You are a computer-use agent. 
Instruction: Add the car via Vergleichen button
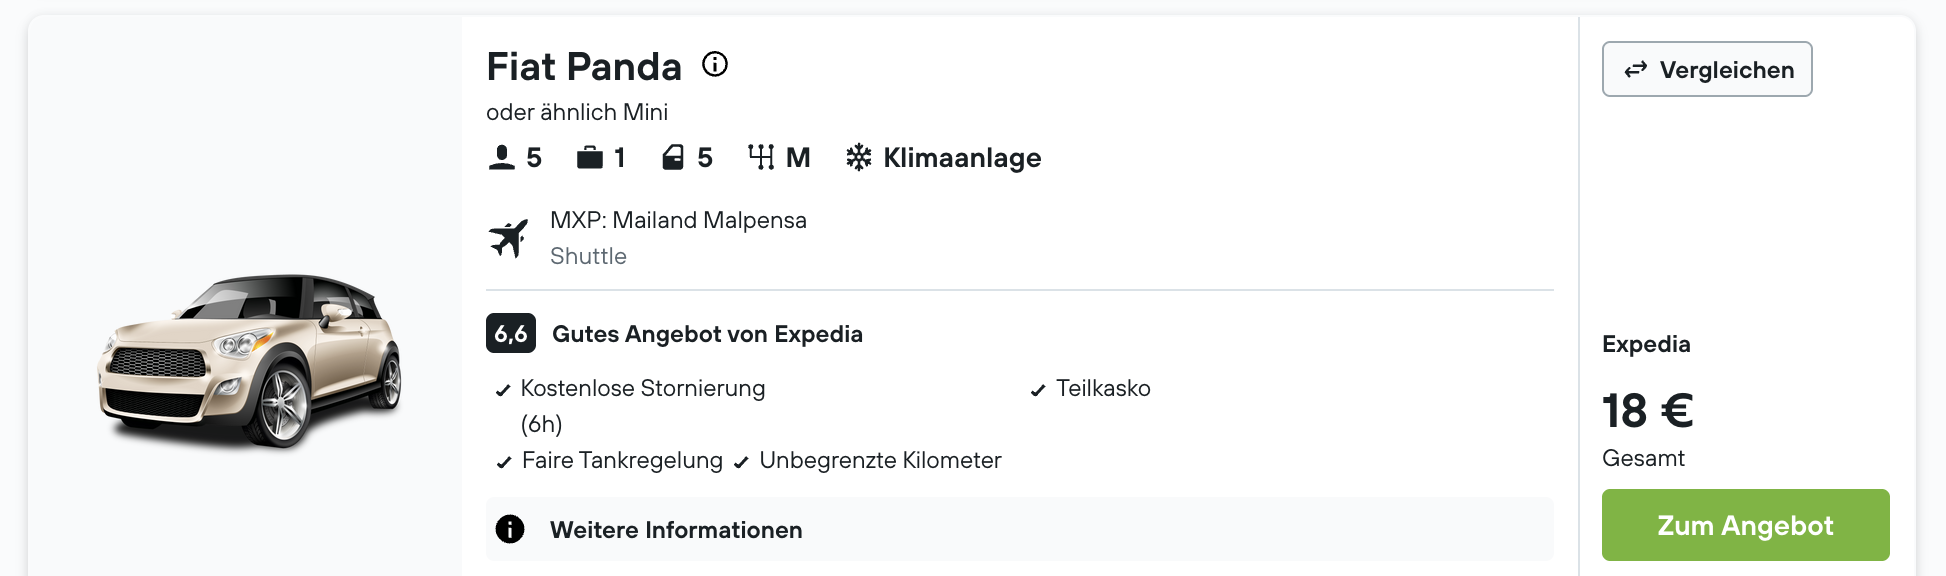coord(1707,69)
